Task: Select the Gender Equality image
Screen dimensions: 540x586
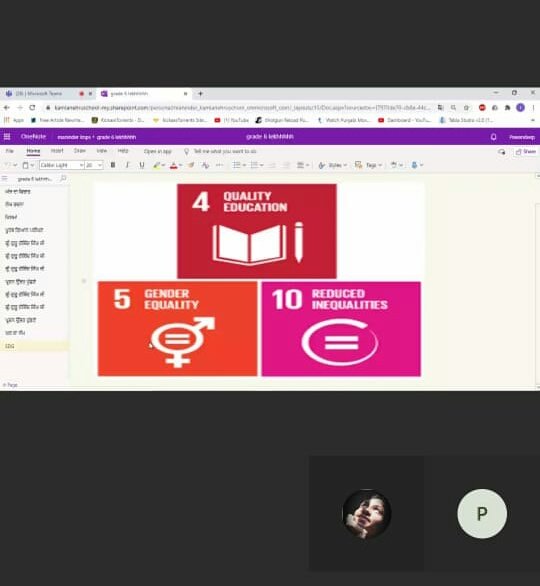Action: [x=178, y=329]
